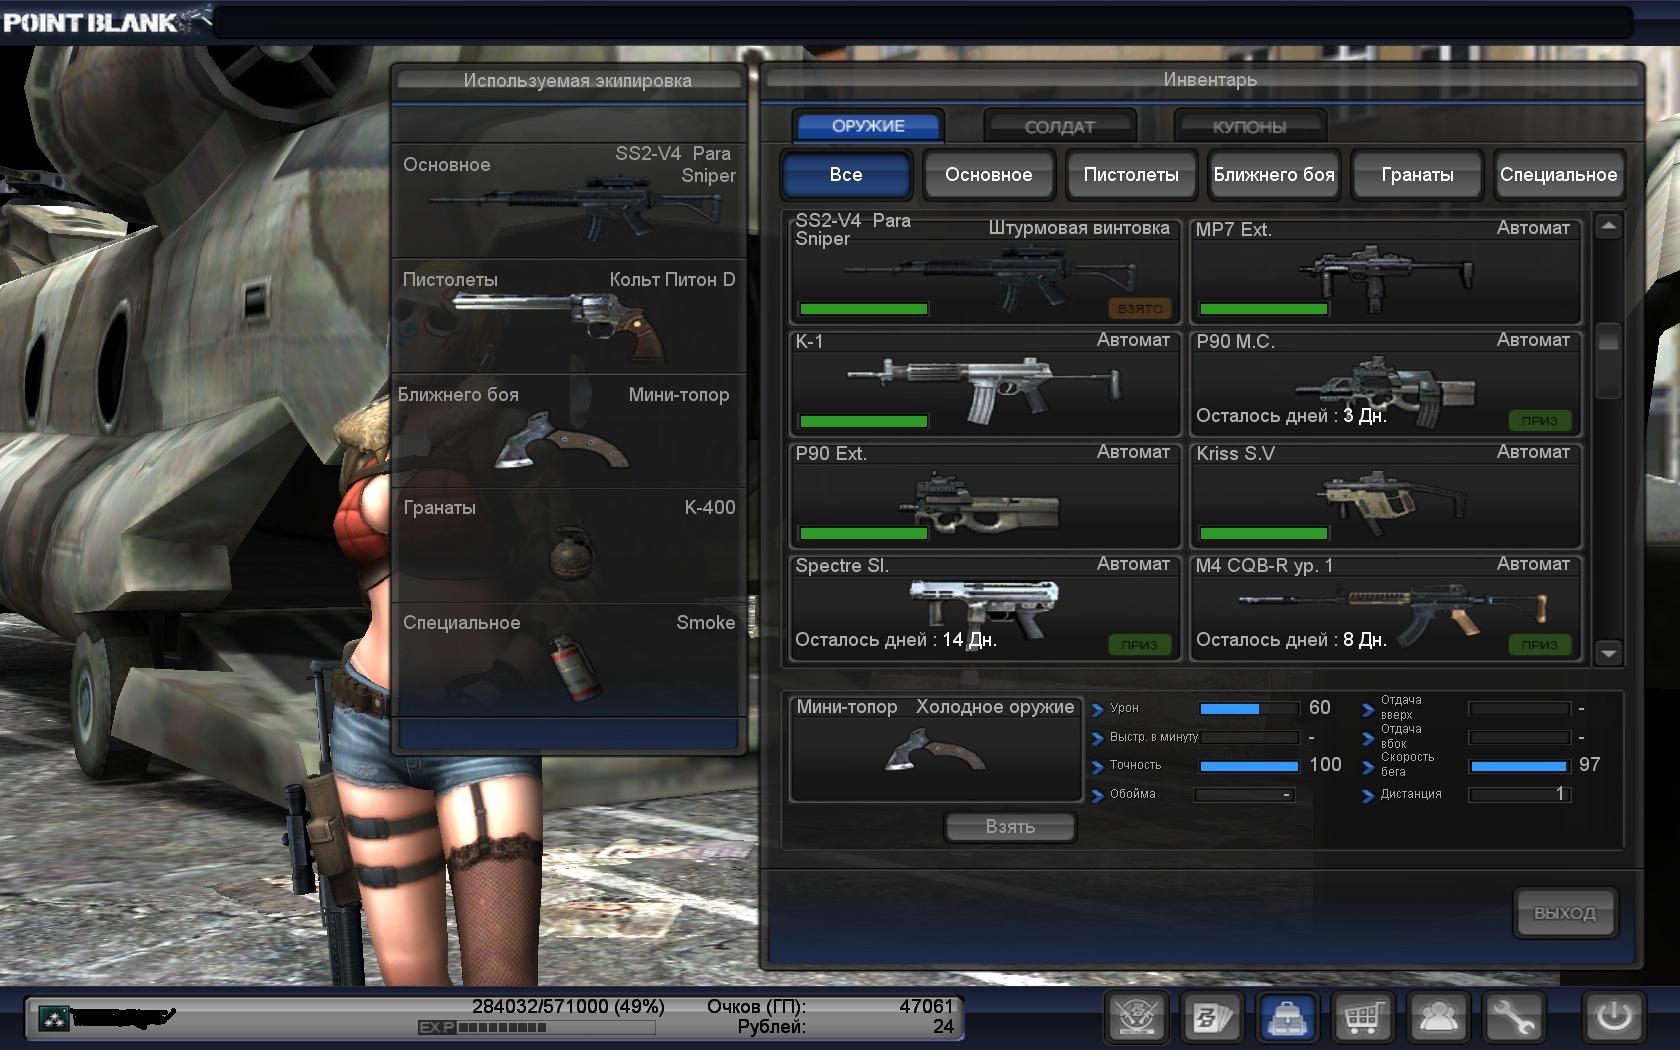Click the Урон damage stat bar
Viewport: 1680px width, 1050px height.
(x=1249, y=709)
